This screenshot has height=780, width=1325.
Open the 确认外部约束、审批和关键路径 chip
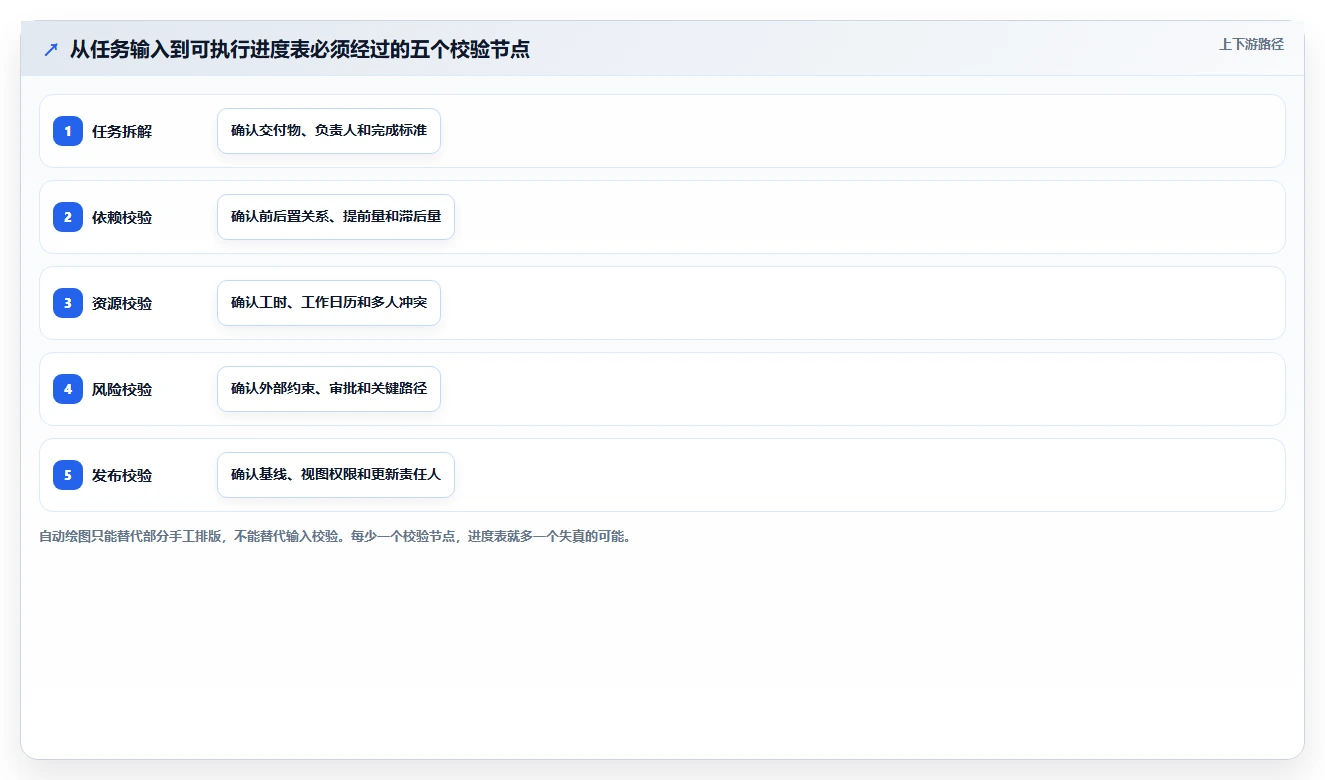(x=329, y=389)
